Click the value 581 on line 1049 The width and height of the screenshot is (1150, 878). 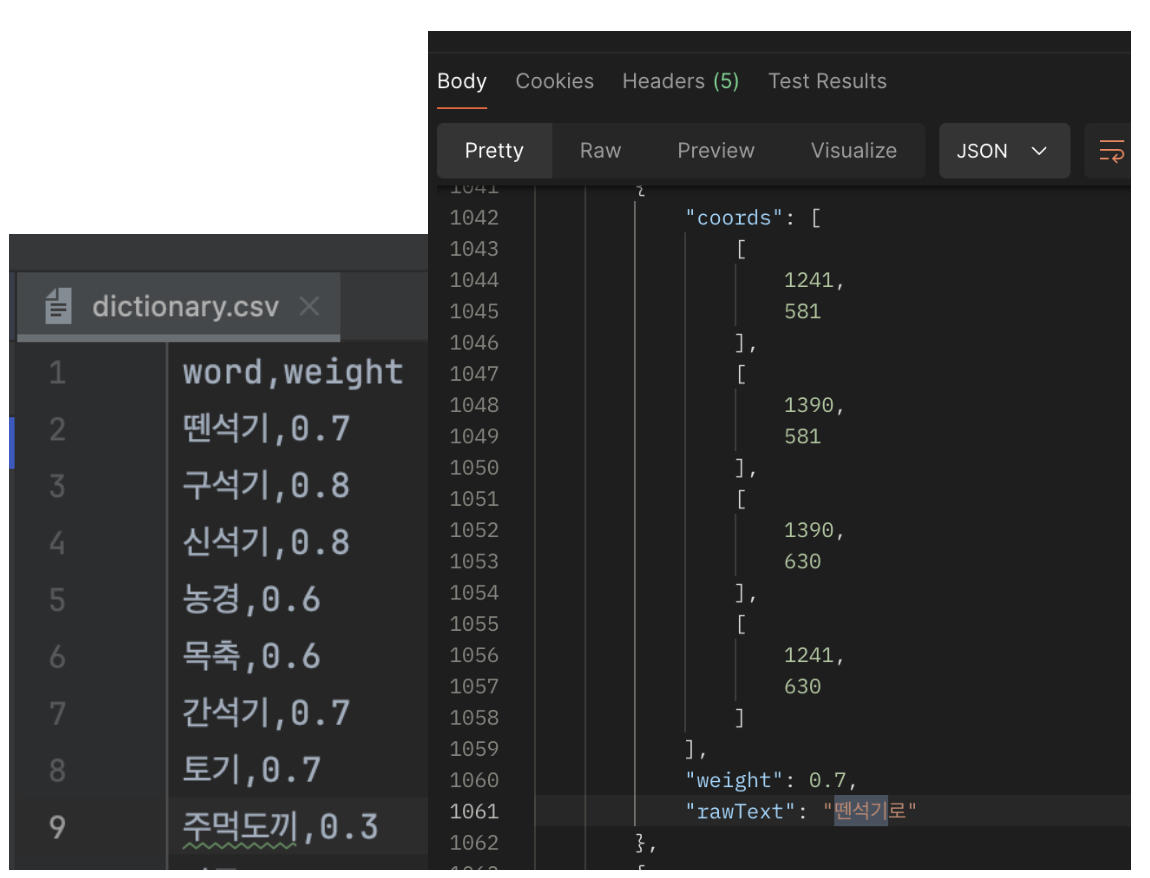802,436
